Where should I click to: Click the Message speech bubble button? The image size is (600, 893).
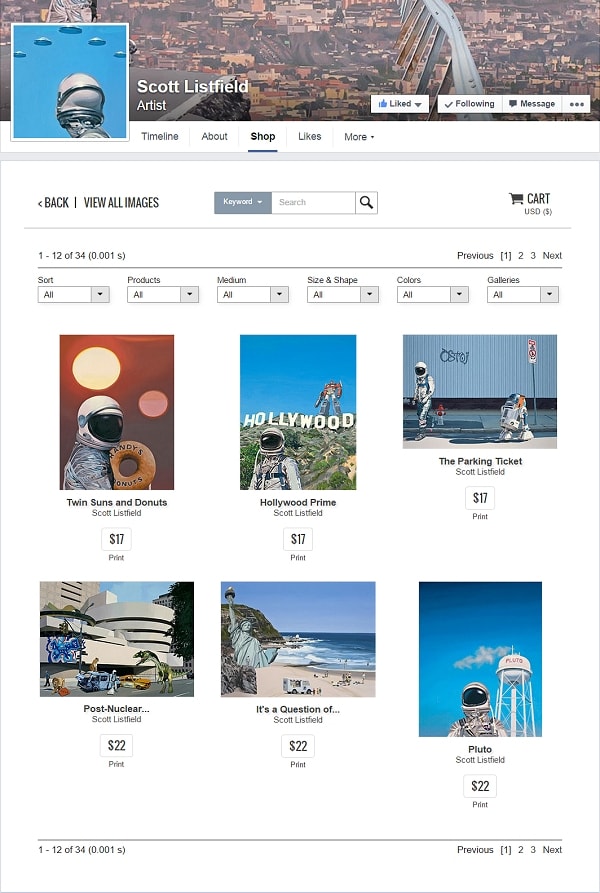coord(532,104)
